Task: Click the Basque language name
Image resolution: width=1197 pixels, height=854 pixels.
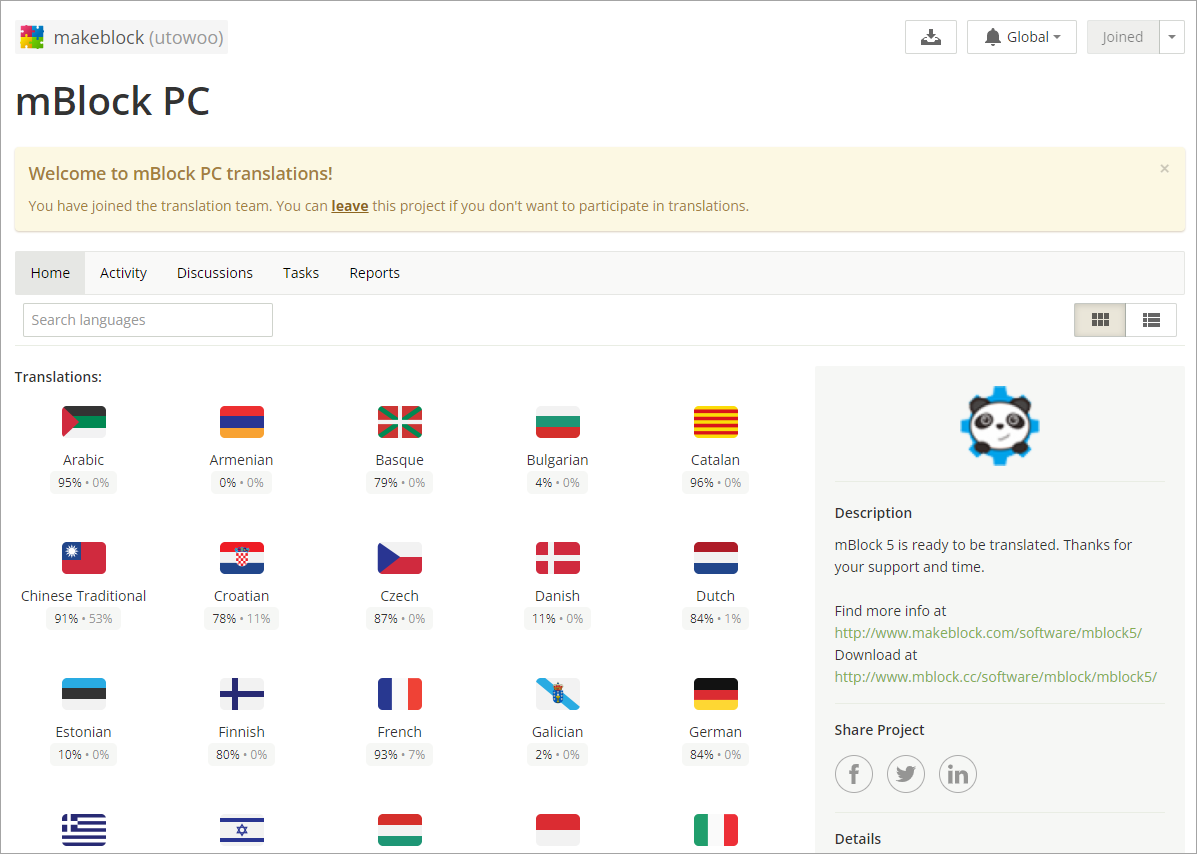Action: 400,460
